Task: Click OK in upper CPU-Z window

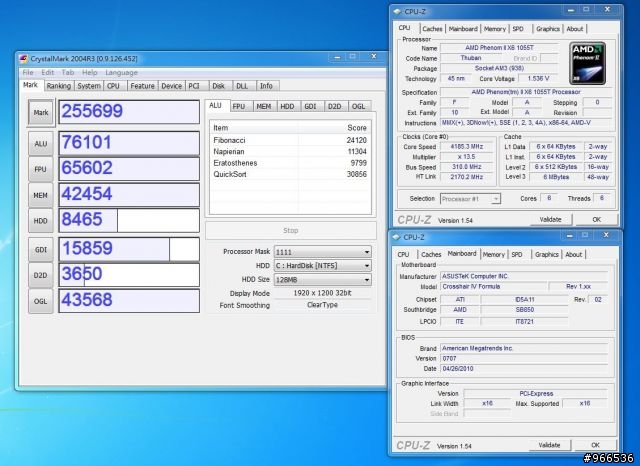Action: [596, 220]
